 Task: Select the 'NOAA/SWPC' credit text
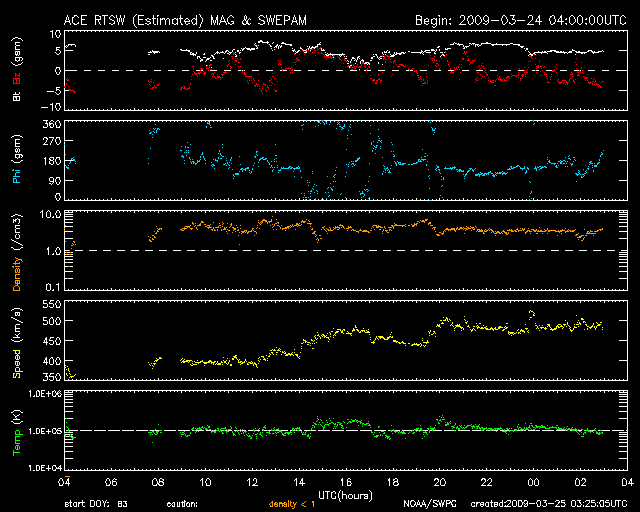click(x=430, y=504)
